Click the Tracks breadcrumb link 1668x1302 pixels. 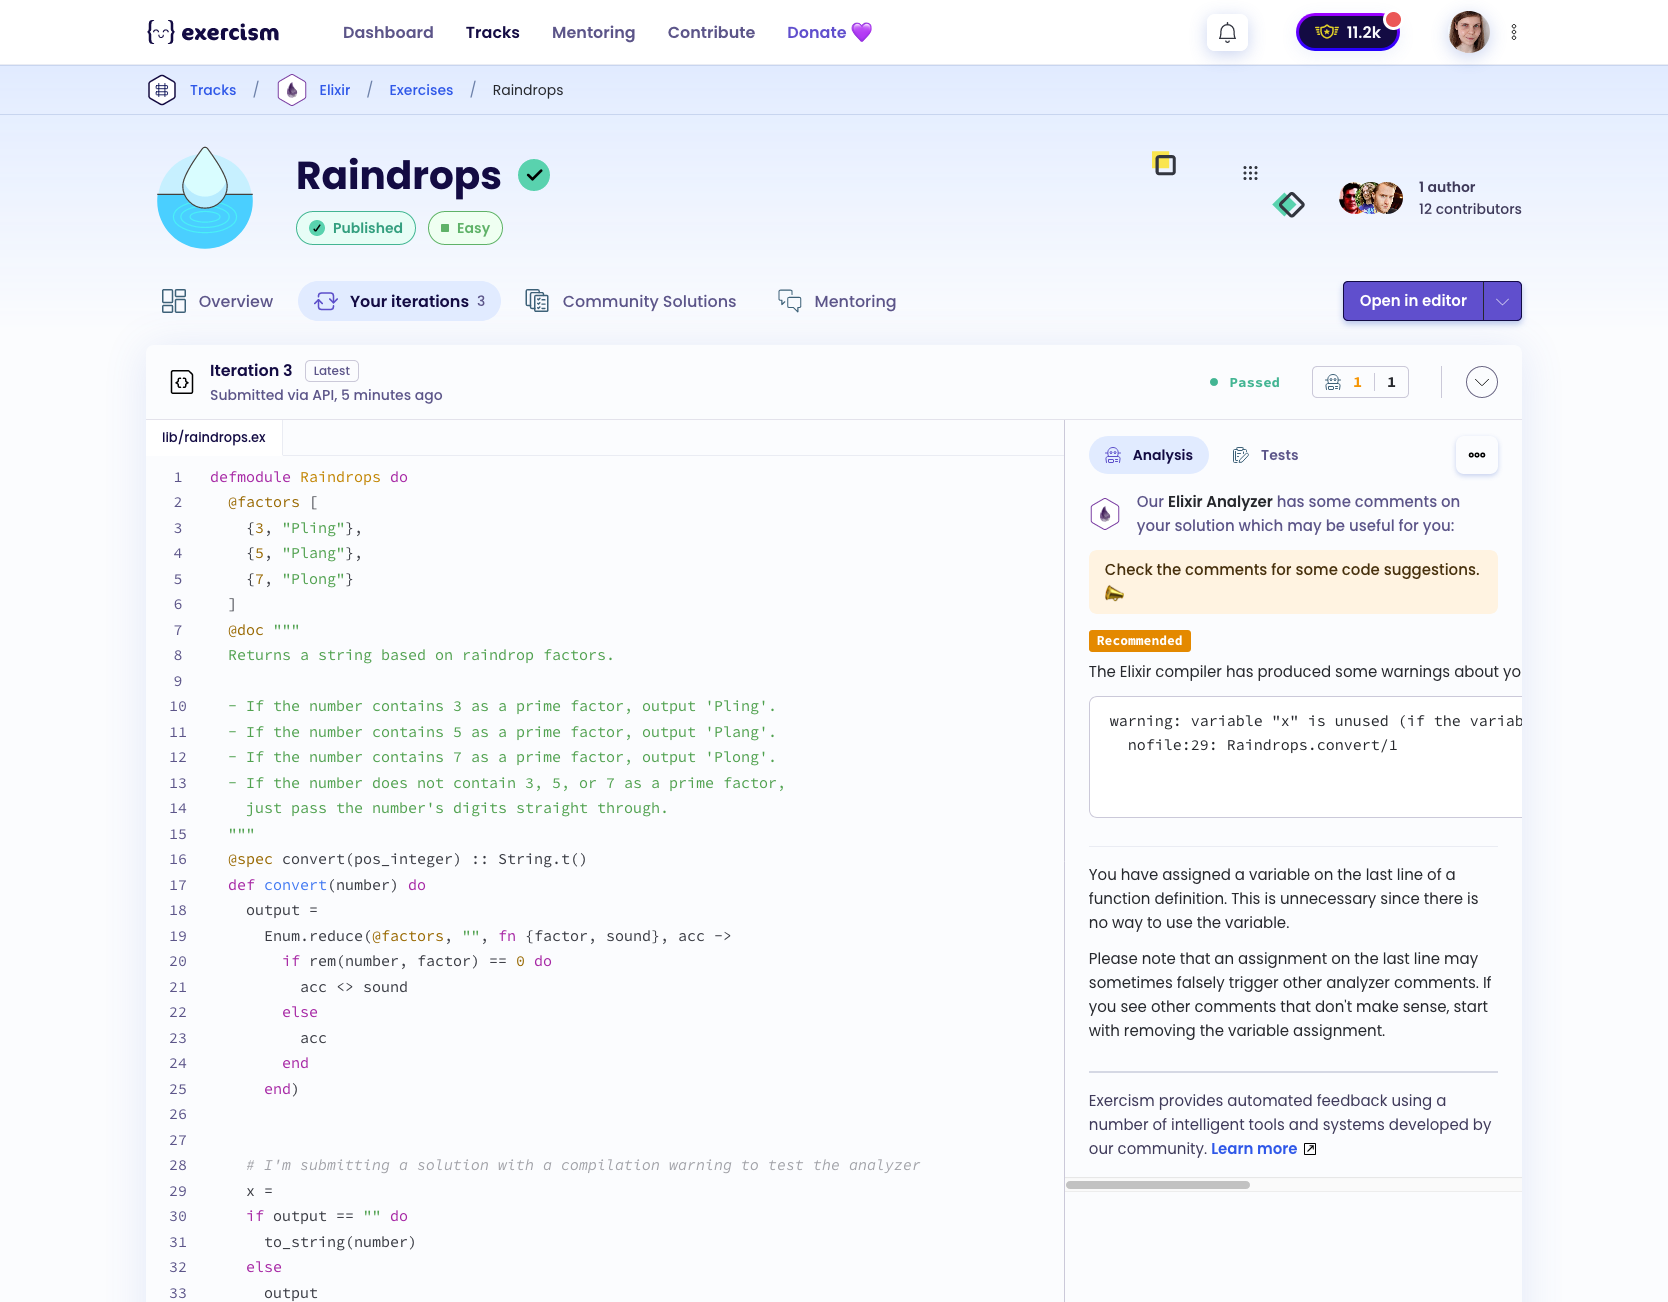[213, 90]
